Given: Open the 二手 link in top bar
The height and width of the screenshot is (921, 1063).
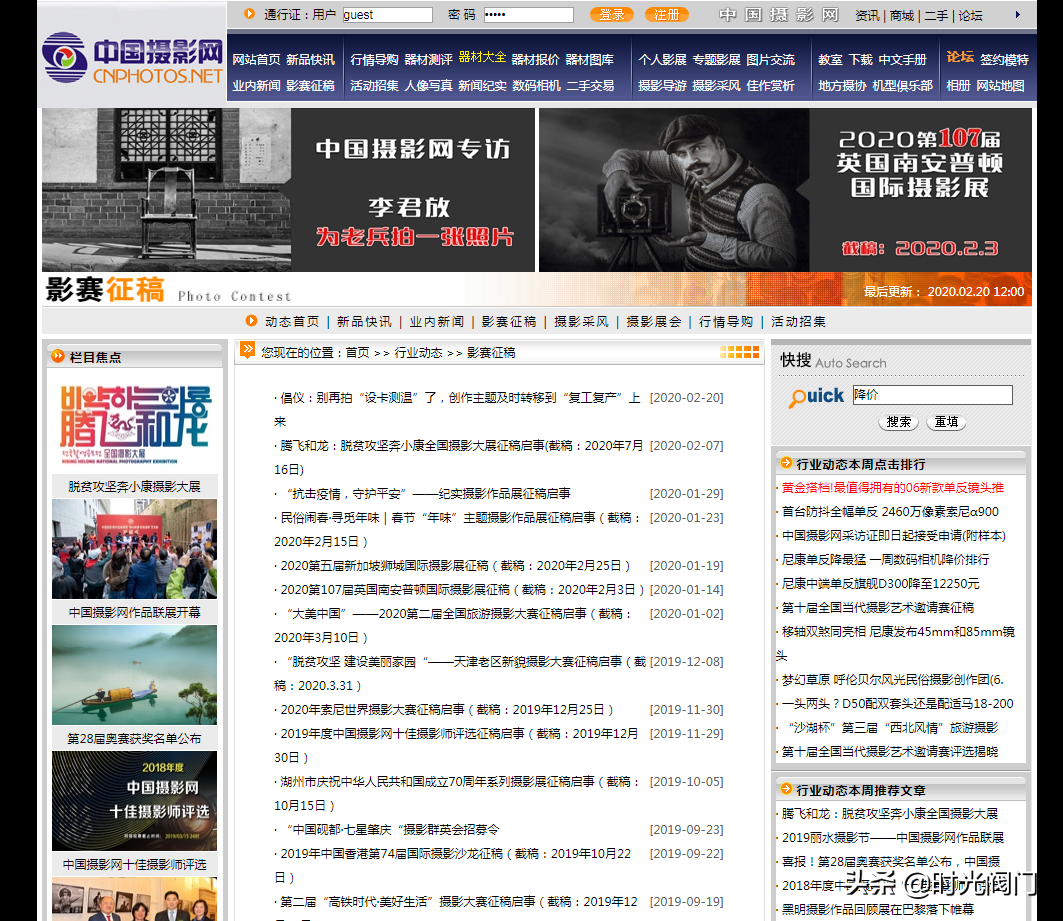Looking at the screenshot, I should coord(936,16).
